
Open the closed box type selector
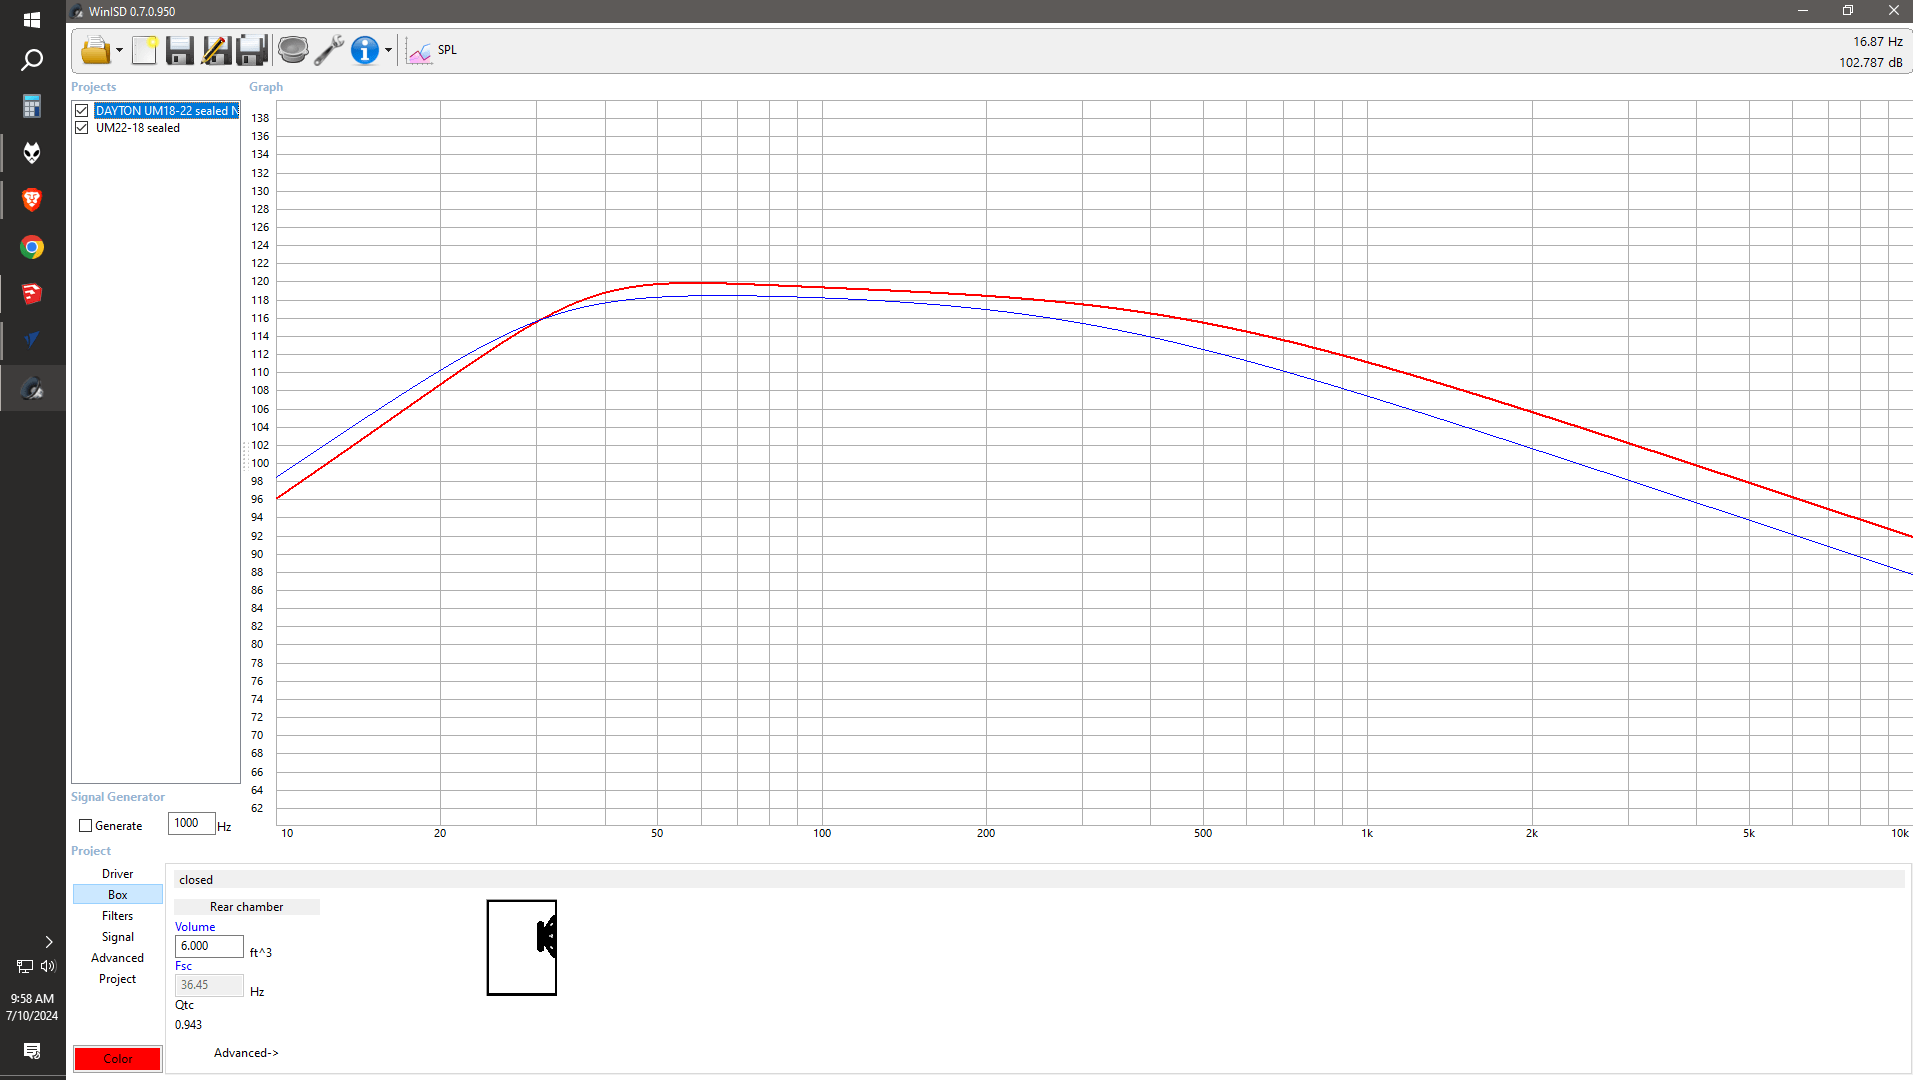point(1040,880)
